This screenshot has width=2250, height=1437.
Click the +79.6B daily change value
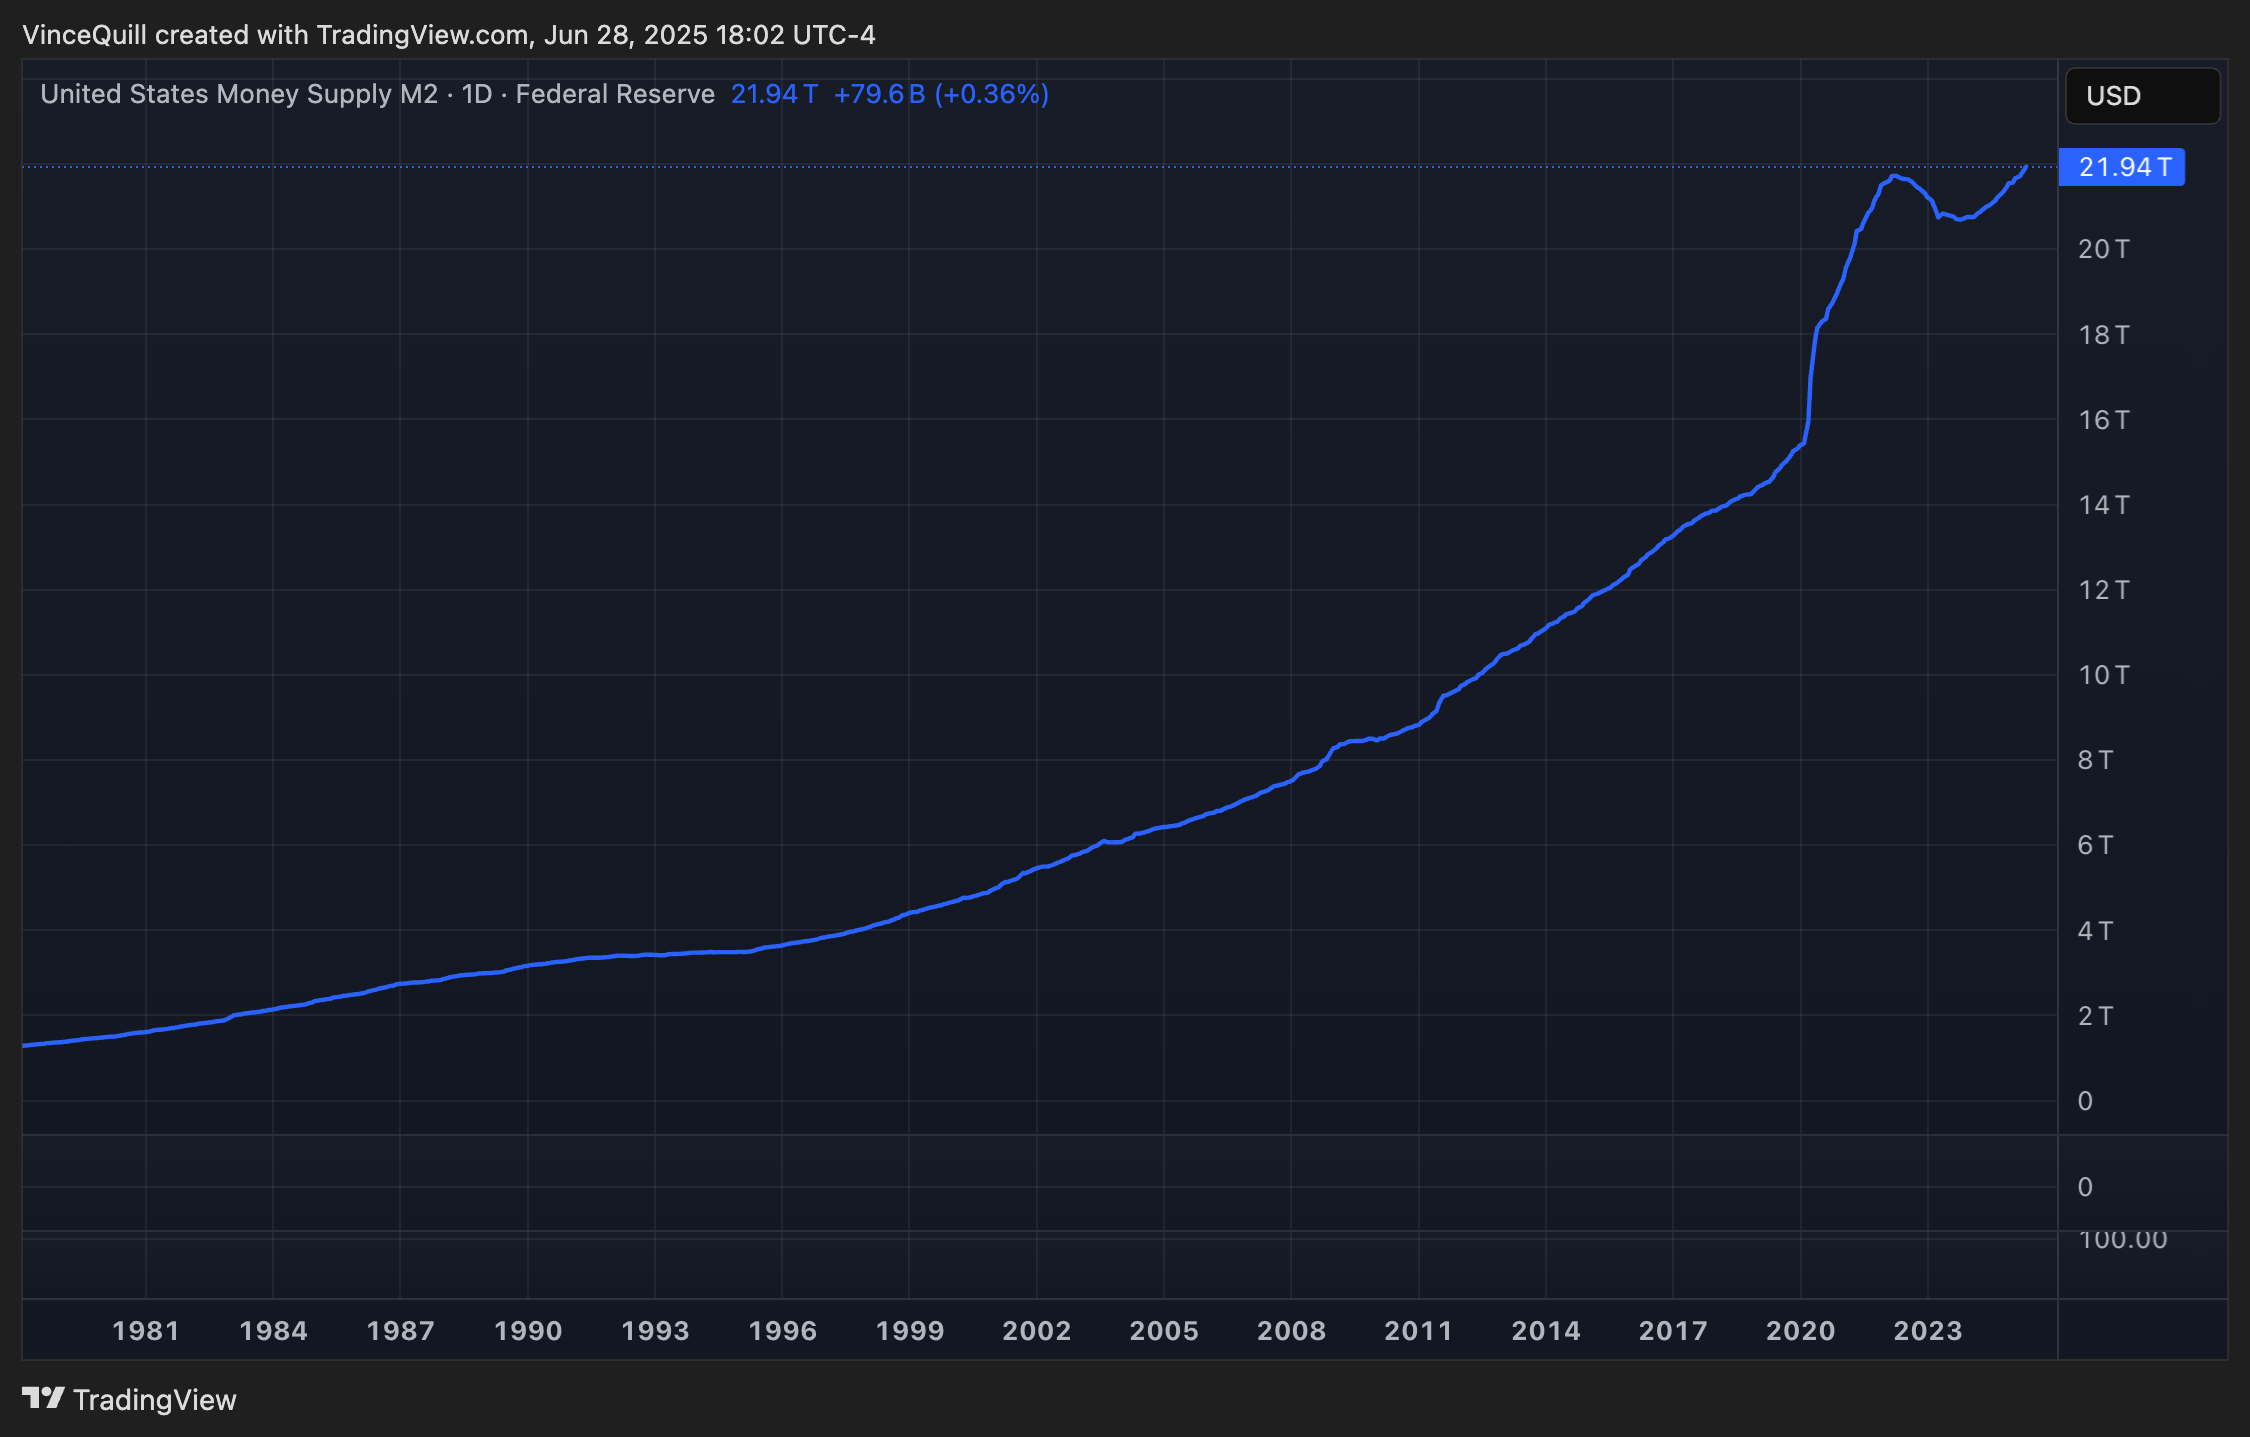tap(880, 93)
